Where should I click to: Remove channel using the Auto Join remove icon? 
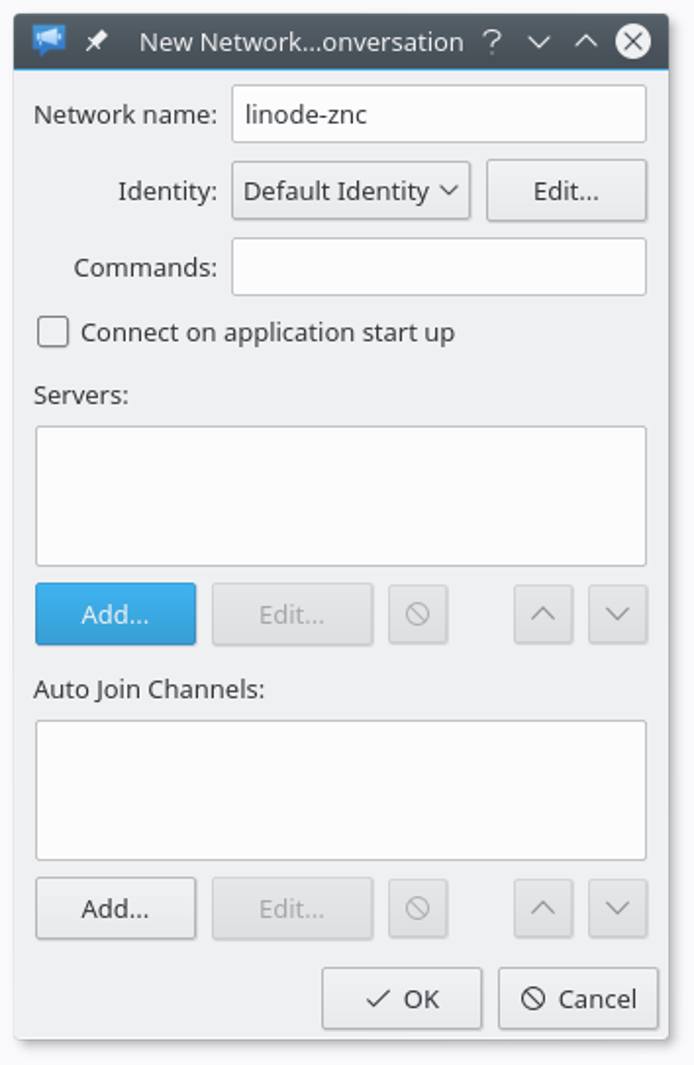pyautogui.click(x=418, y=908)
